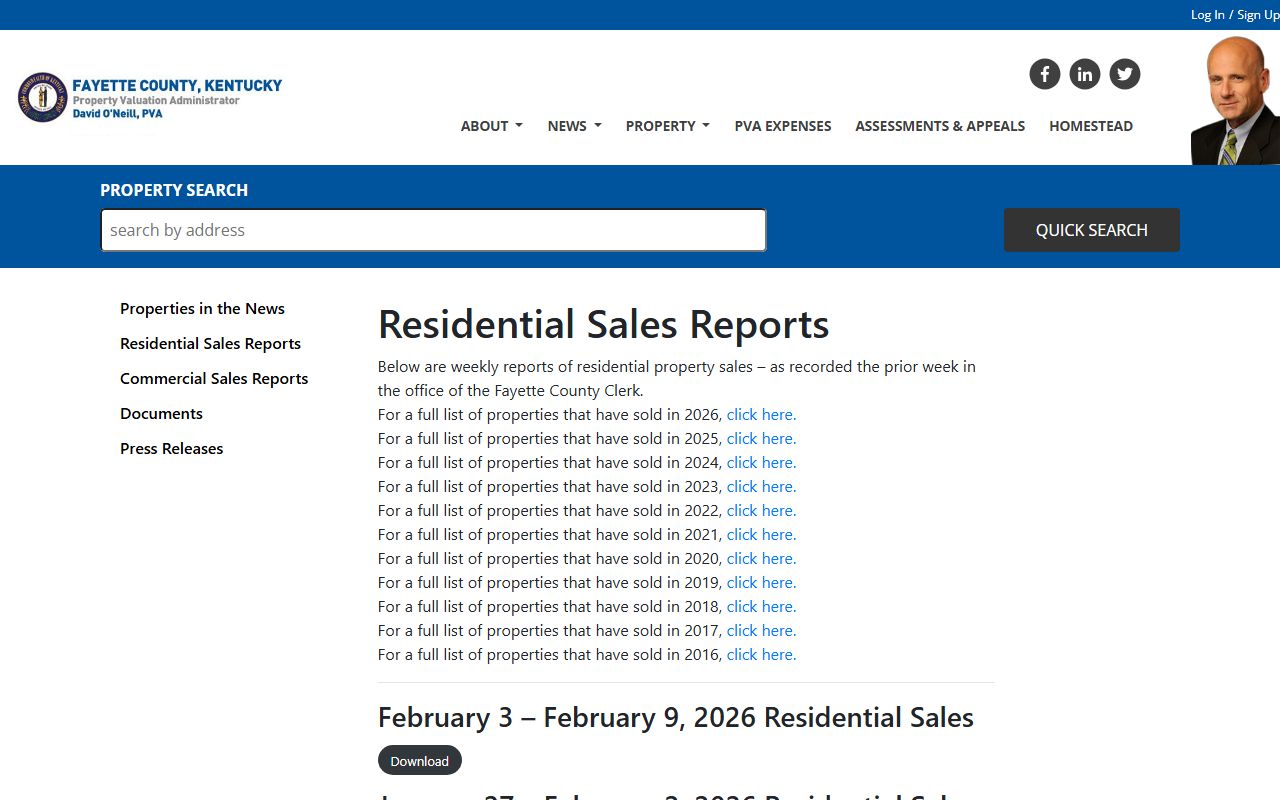Expand the PROPERTY dropdown menu
The width and height of the screenshot is (1280, 800).
coord(667,126)
